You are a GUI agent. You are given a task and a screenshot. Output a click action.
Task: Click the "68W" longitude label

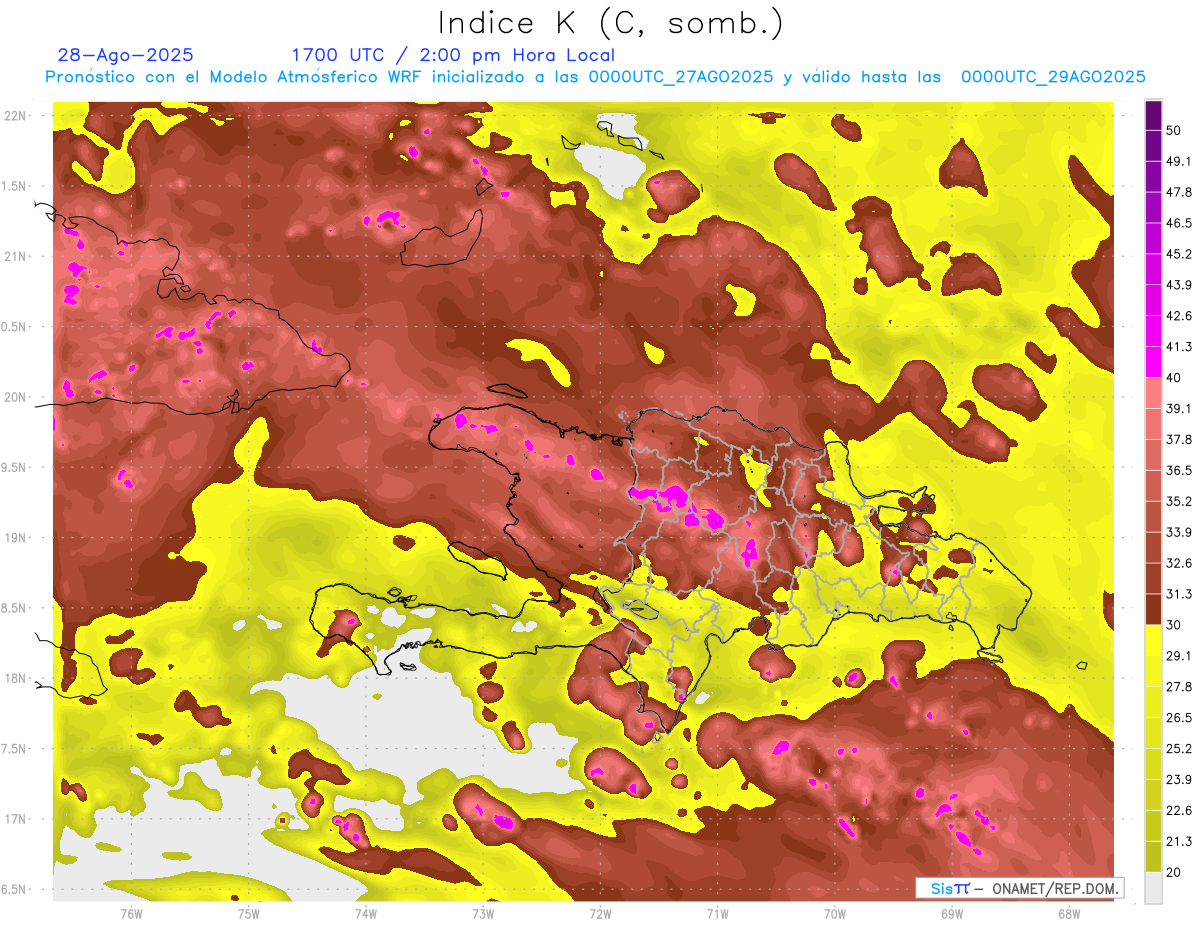pyautogui.click(x=1069, y=913)
